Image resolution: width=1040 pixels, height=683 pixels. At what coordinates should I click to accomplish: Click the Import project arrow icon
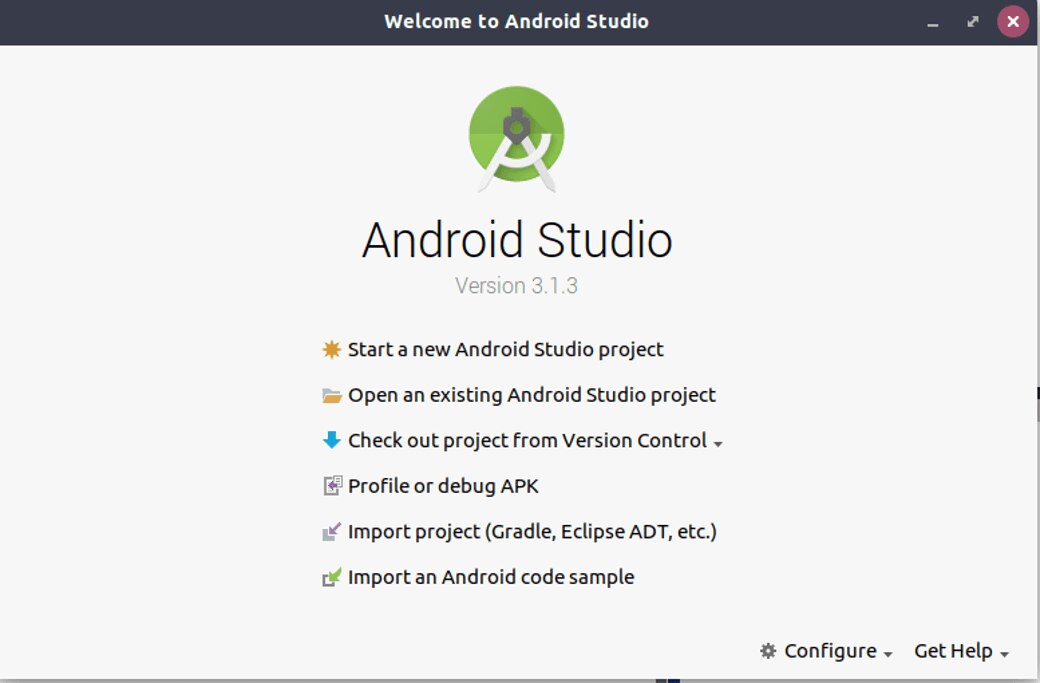[332, 532]
